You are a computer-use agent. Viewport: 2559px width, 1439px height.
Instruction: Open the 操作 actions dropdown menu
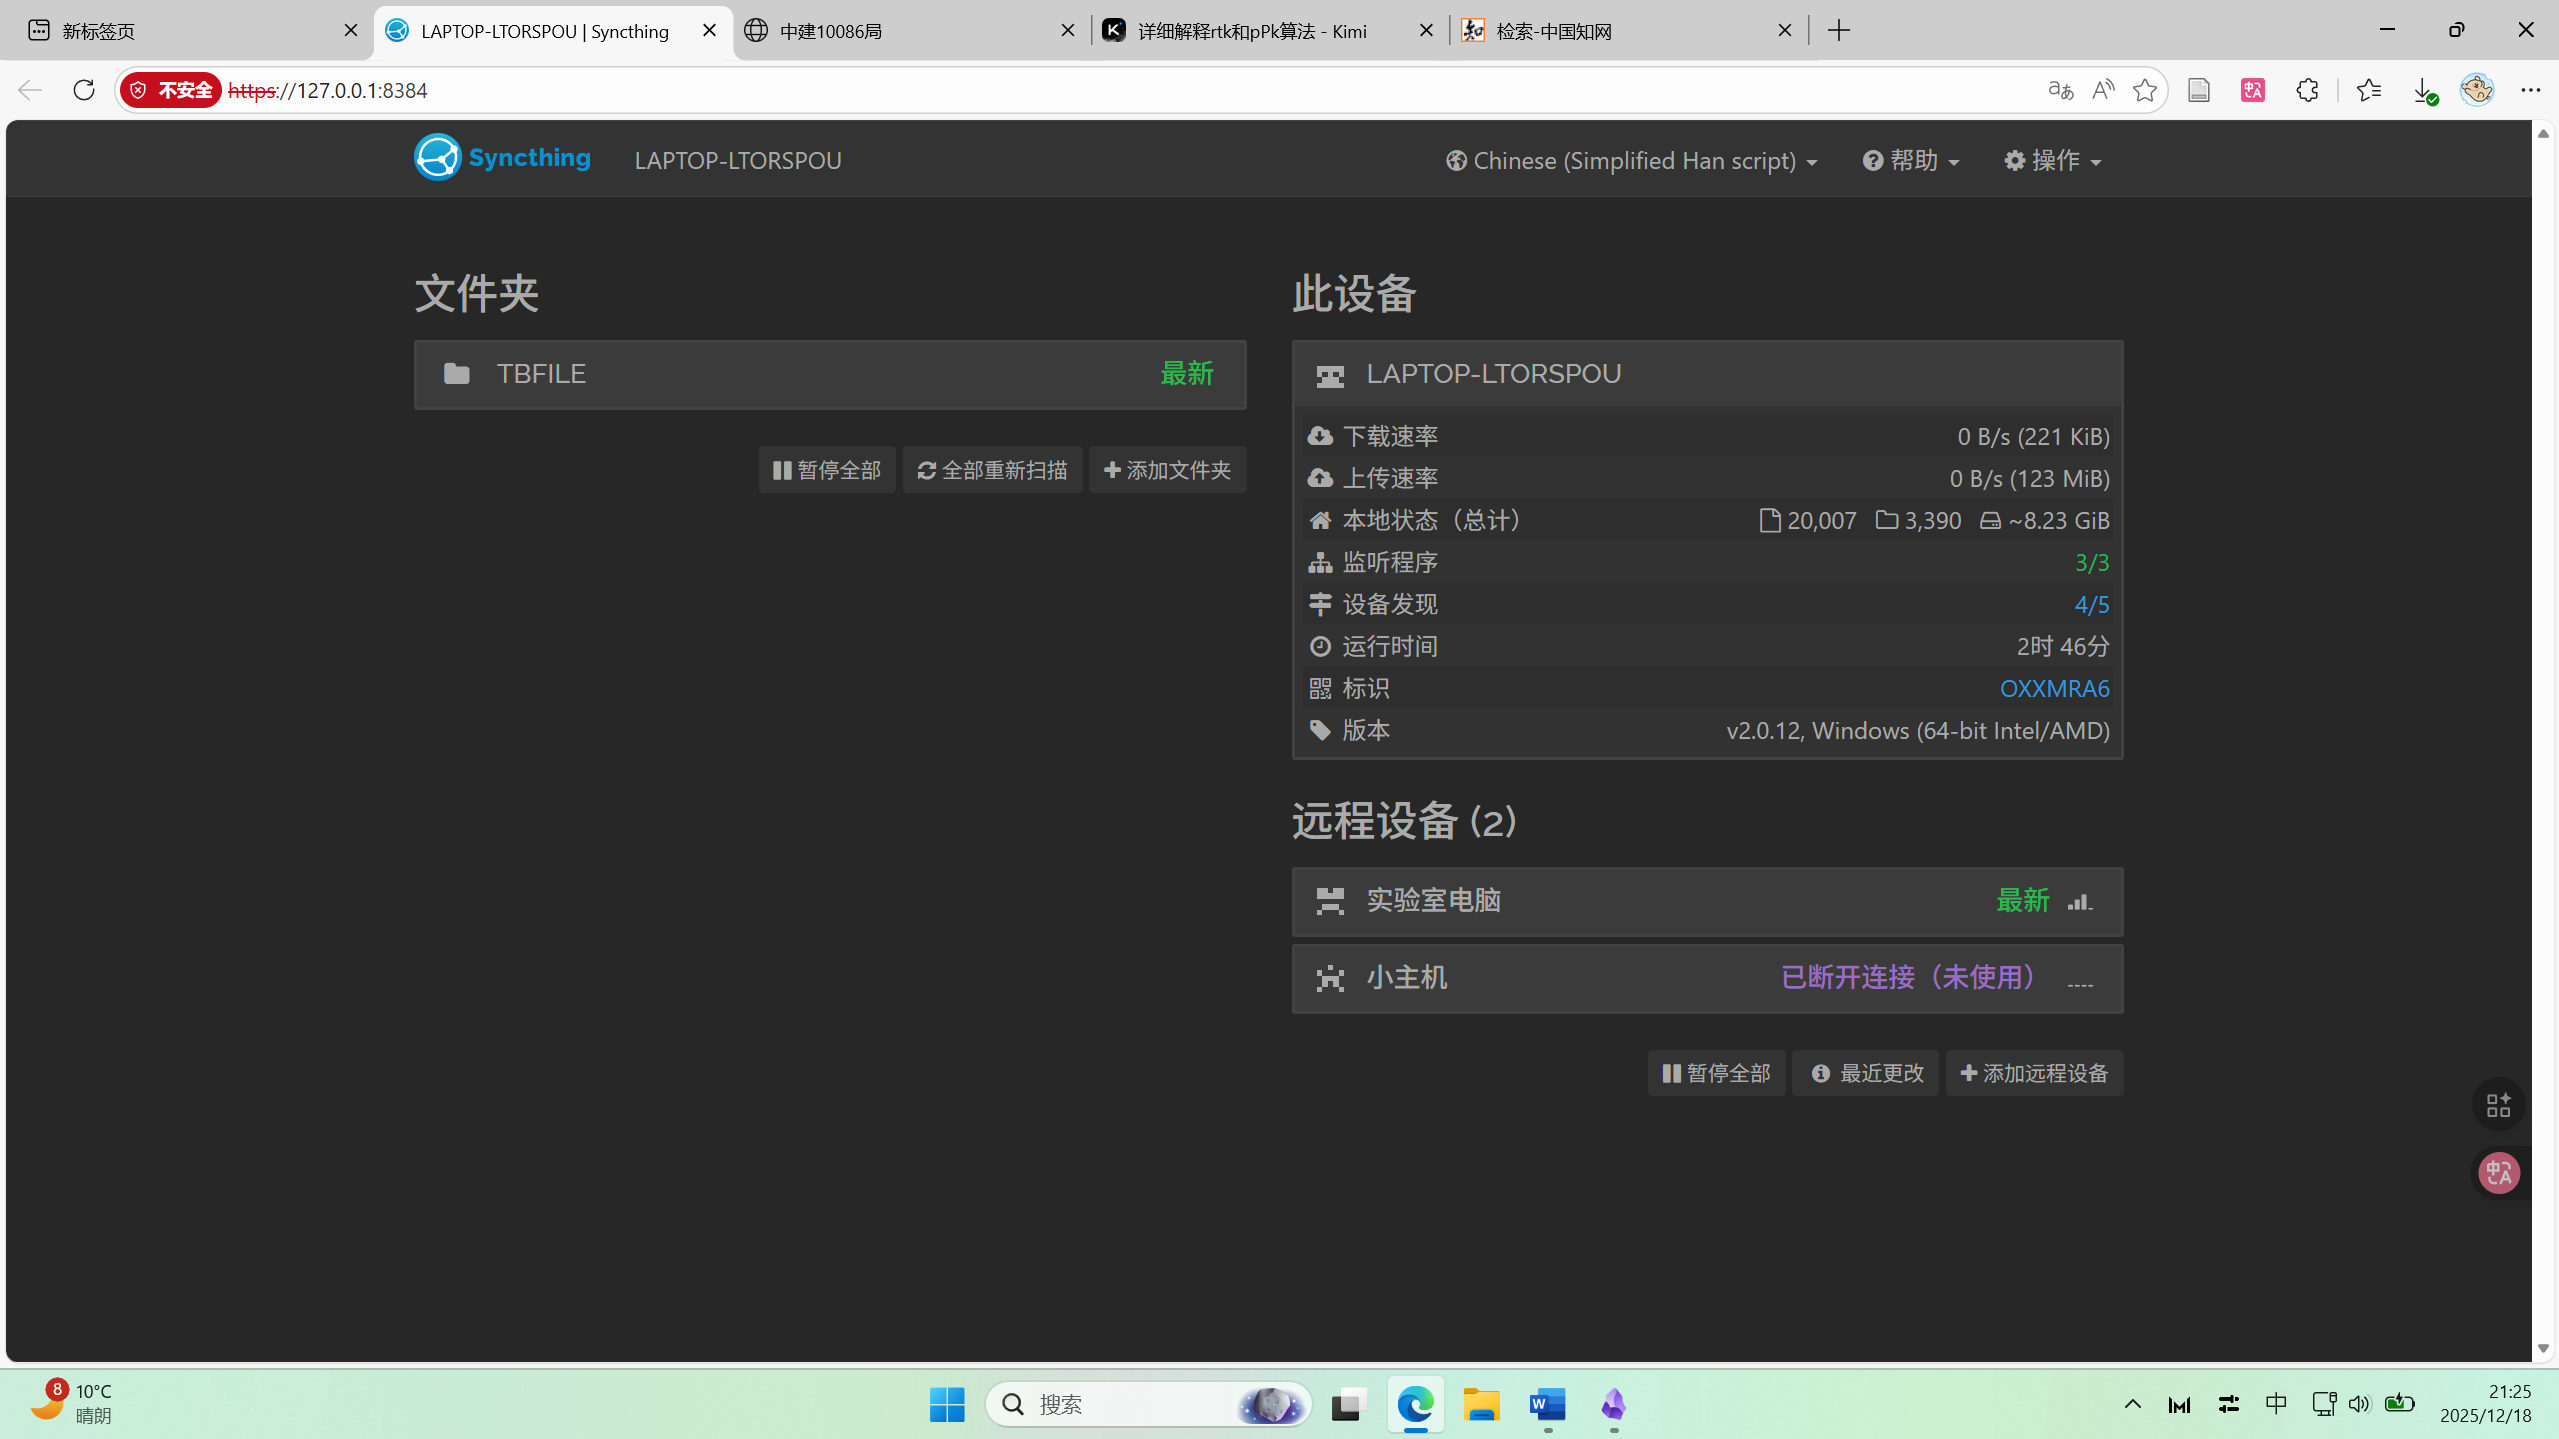pos(2052,160)
